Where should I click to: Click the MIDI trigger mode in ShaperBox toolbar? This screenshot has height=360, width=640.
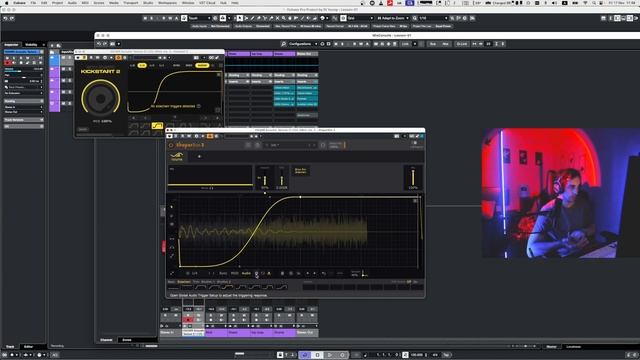tap(234, 273)
